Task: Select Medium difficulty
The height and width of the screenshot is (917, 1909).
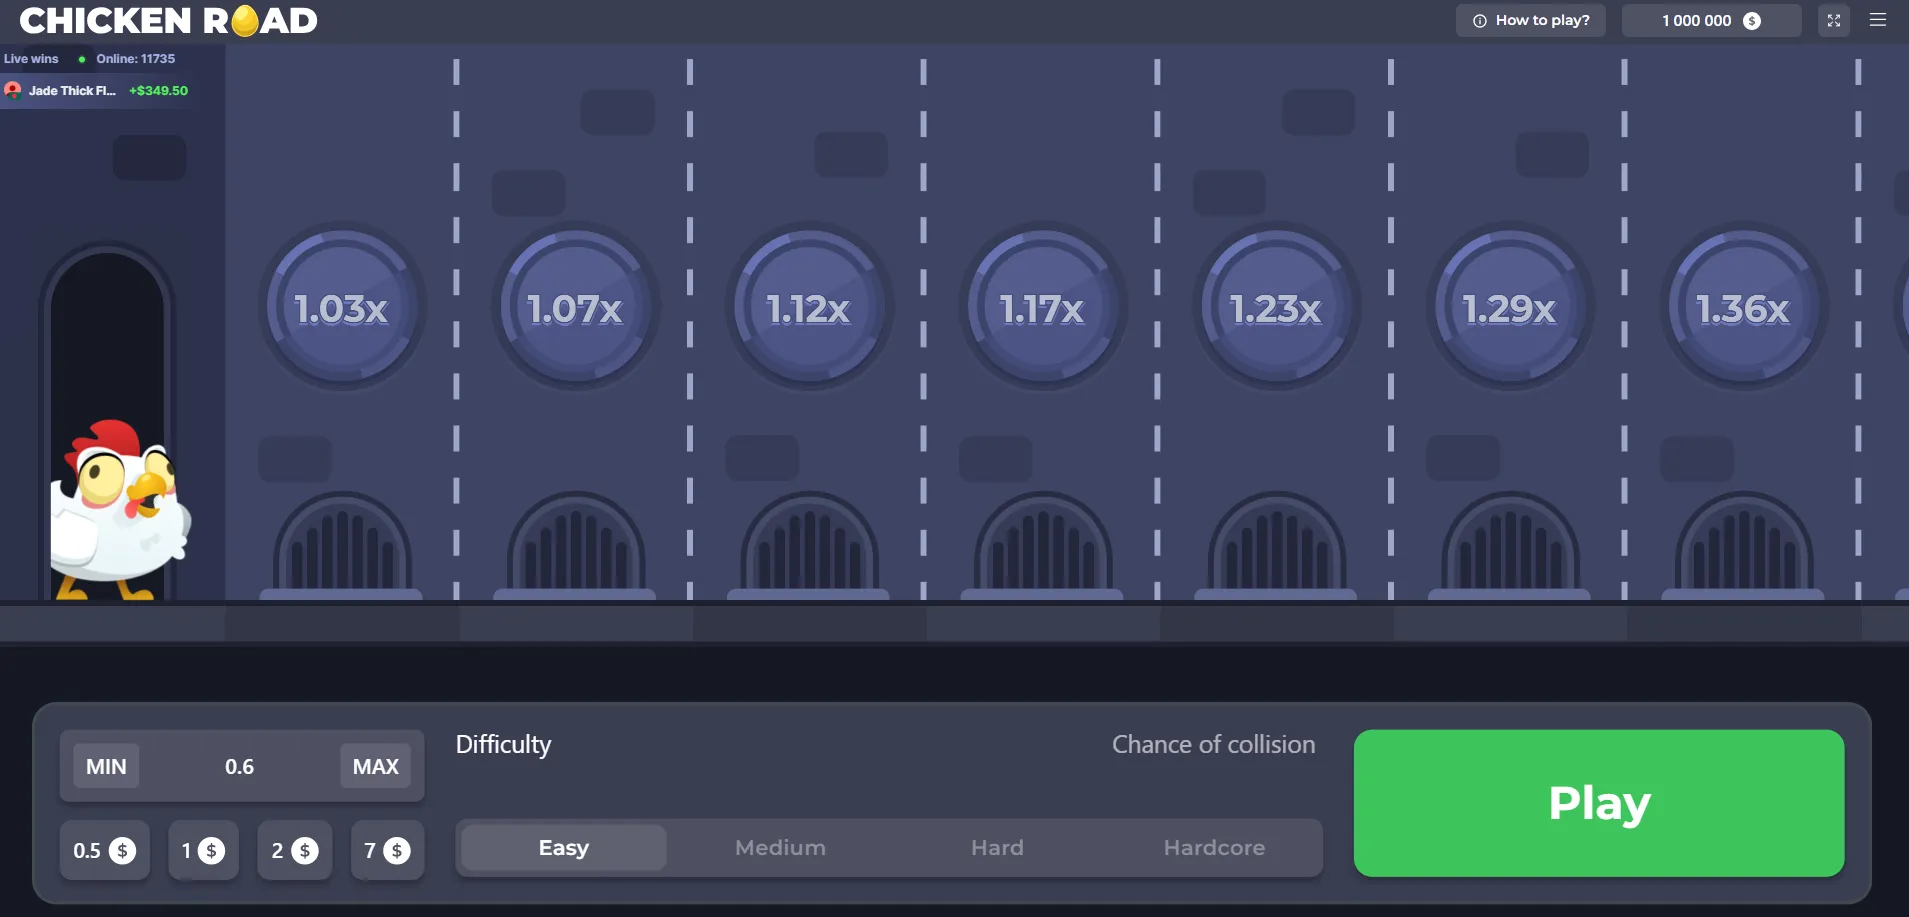Action: click(779, 847)
